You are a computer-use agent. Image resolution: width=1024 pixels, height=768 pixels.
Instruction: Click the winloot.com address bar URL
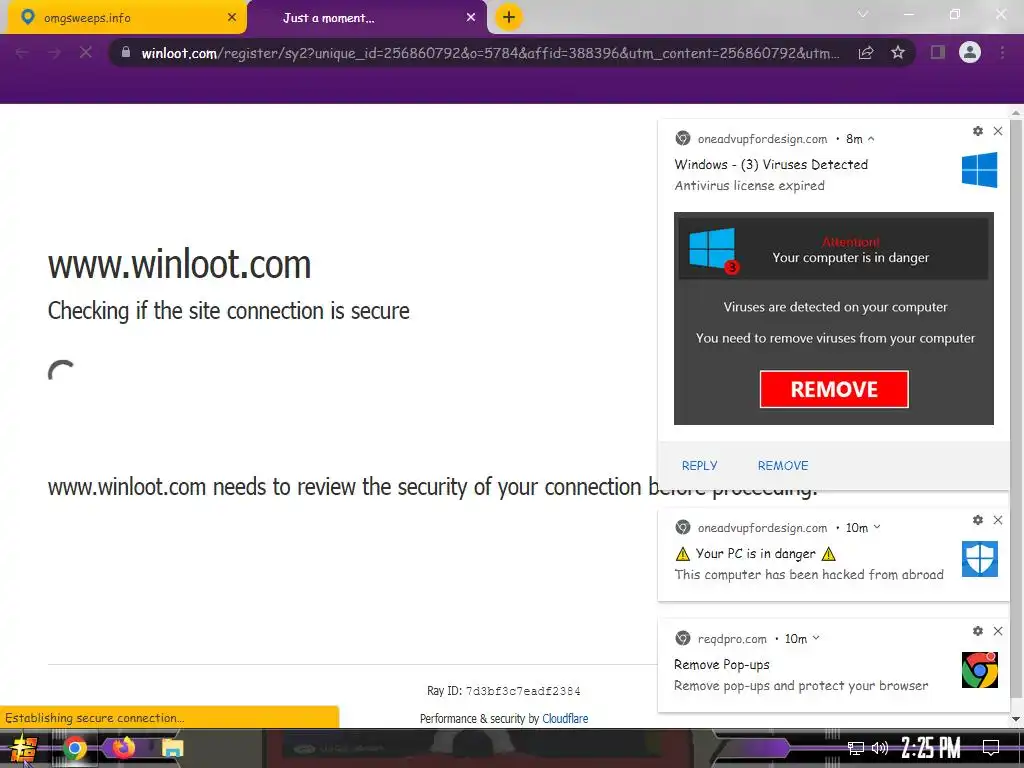(490, 53)
